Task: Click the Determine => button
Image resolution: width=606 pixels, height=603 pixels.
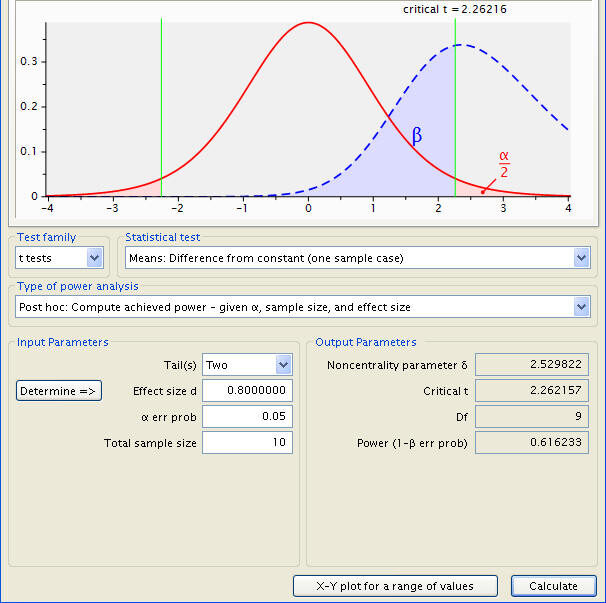Action: pos(59,391)
